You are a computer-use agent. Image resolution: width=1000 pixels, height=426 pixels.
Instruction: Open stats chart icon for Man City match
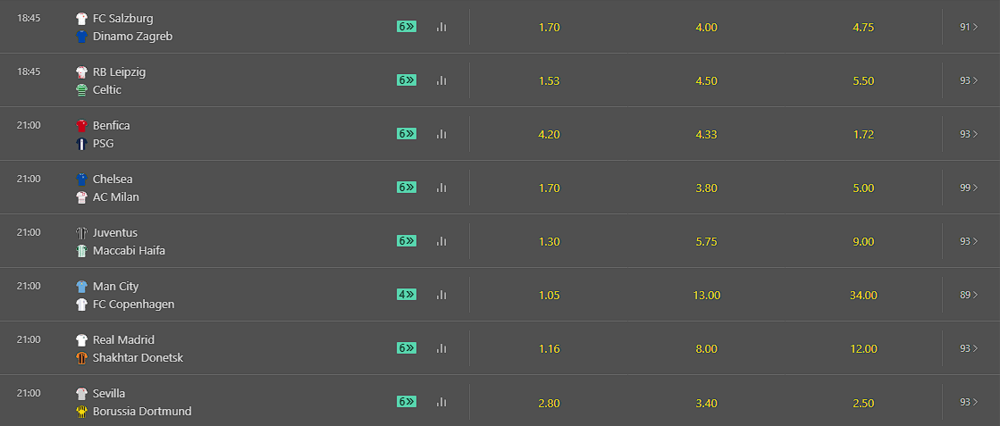(441, 295)
